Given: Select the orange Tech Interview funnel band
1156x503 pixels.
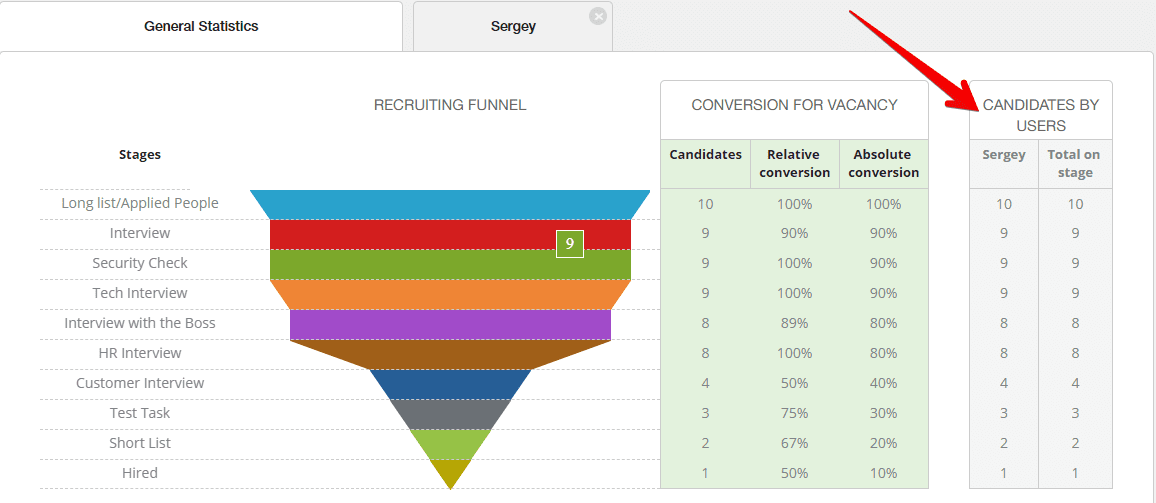Looking at the screenshot, I should (450, 294).
